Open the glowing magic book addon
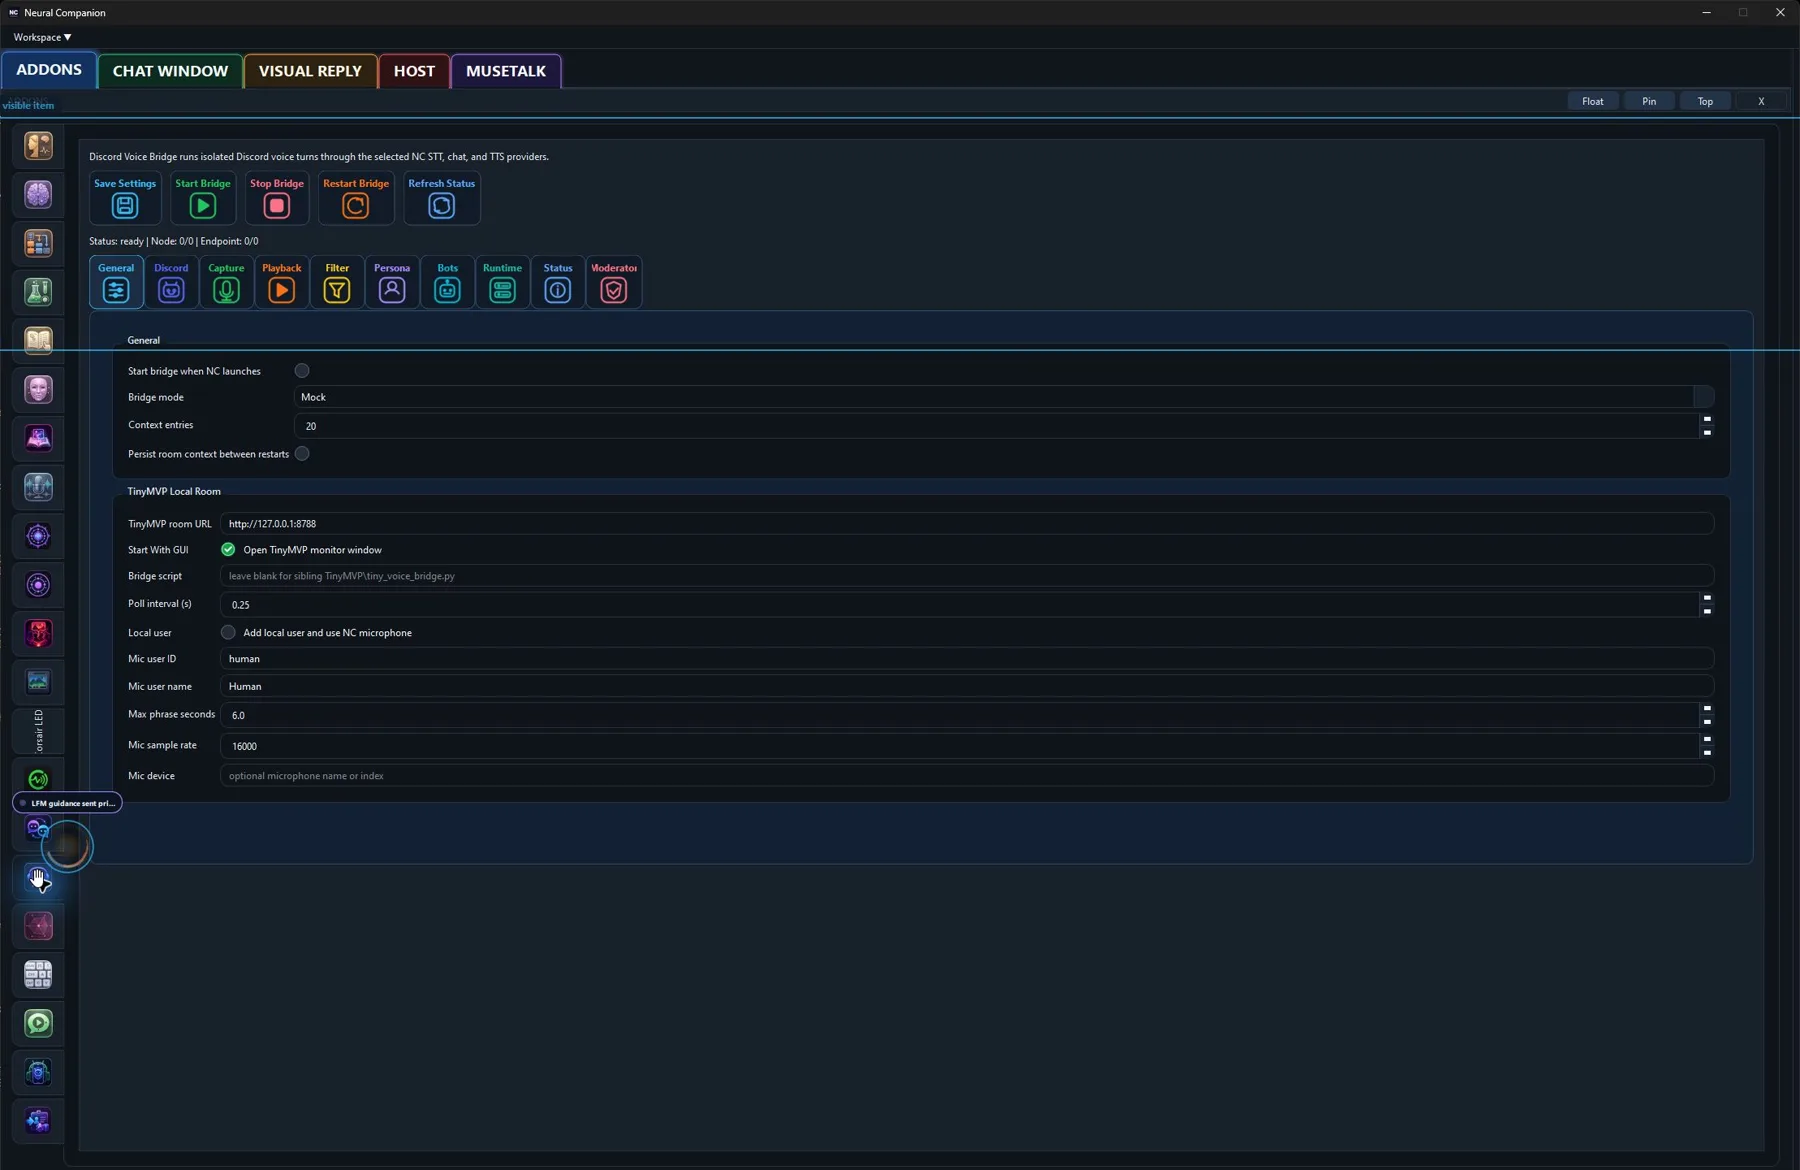 coord(38,438)
